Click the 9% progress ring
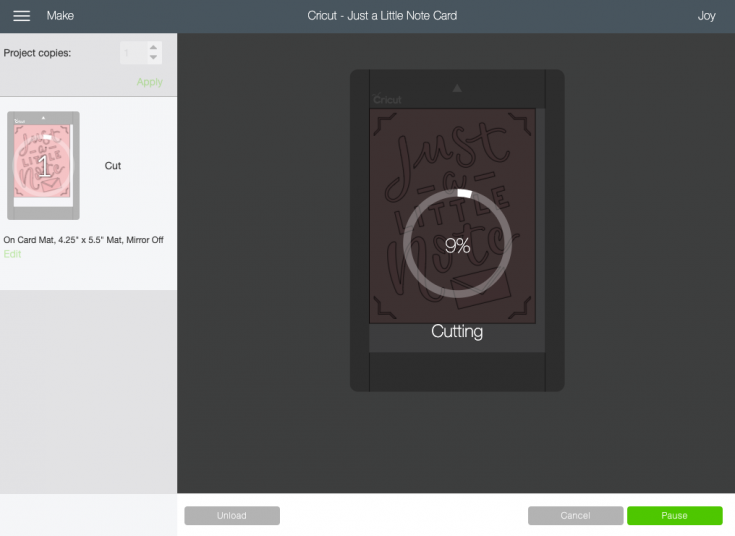The height and width of the screenshot is (536, 735). [x=457, y=243]
